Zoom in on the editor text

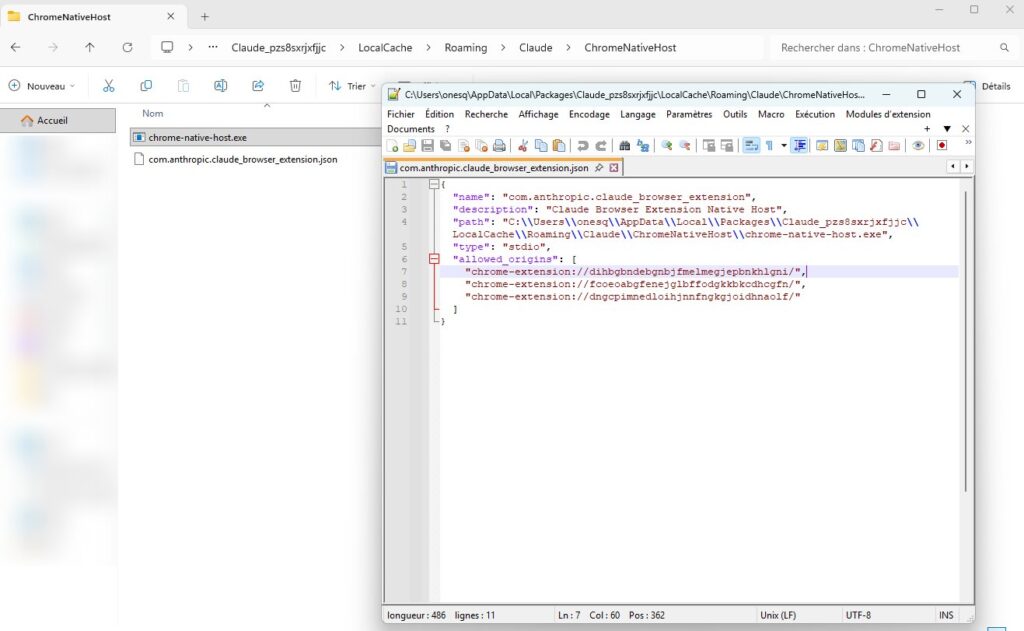point(667,146)
